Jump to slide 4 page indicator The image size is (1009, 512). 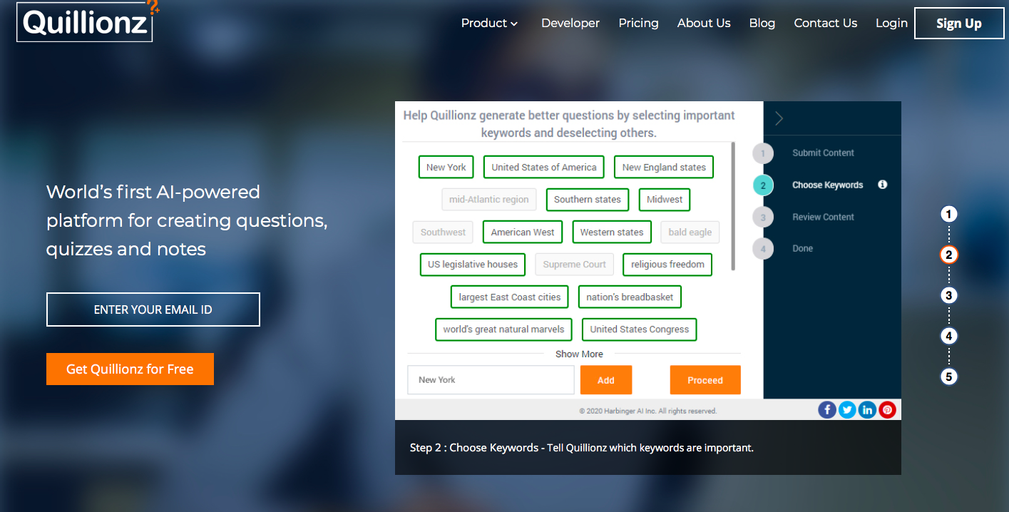tap(949, 336)
